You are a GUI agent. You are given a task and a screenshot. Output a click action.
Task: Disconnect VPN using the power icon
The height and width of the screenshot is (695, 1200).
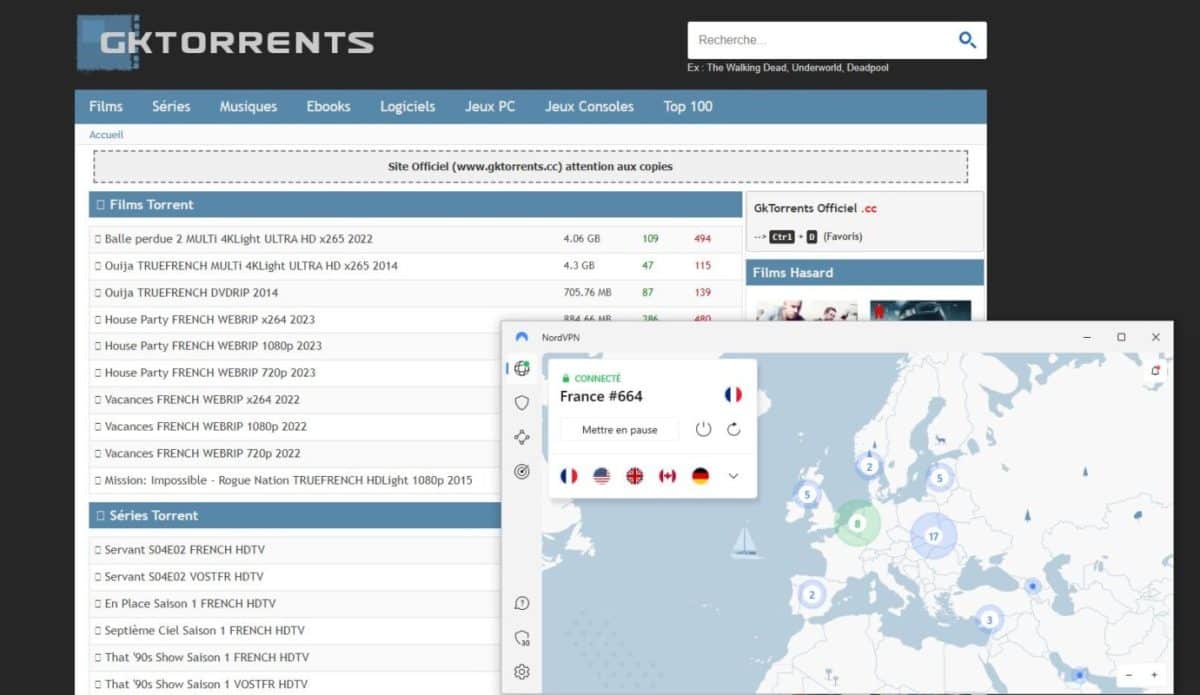[703, 429]
